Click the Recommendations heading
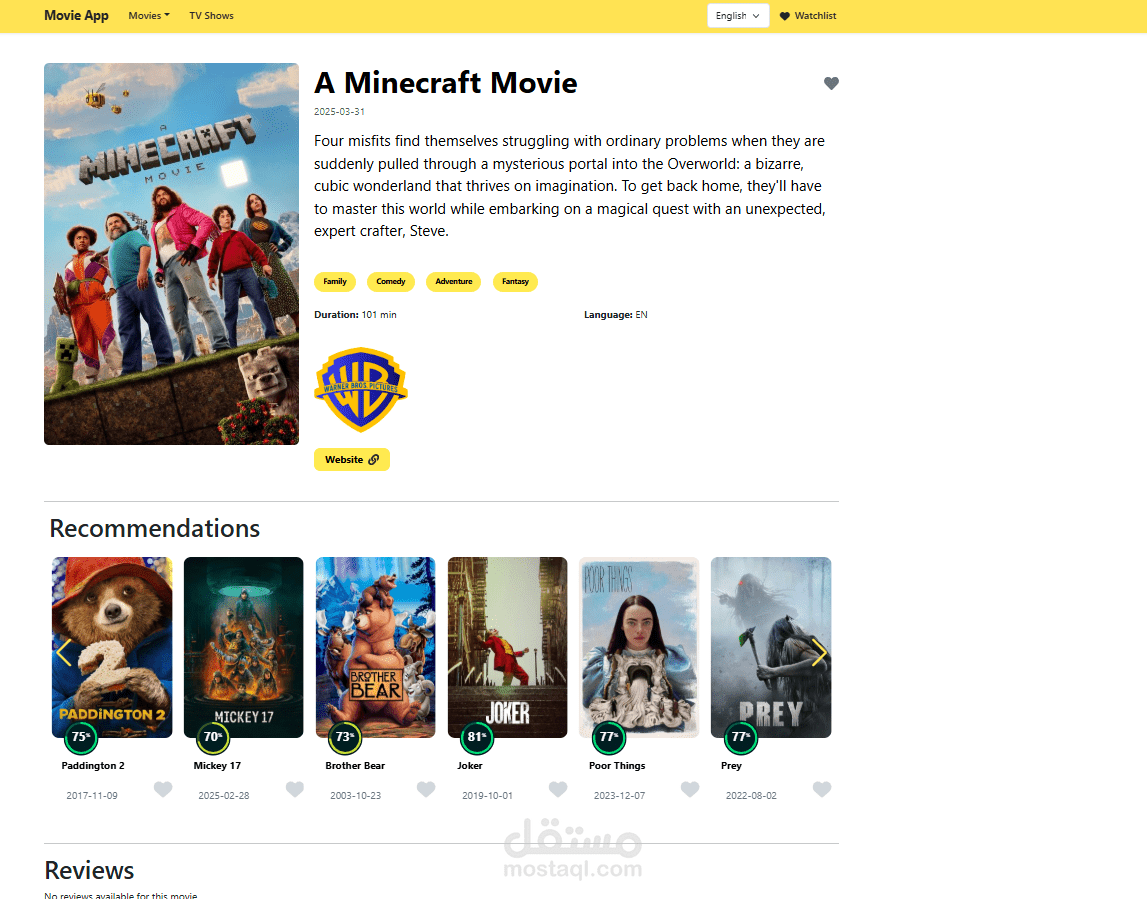1147x899 pixels. tap(154, 528)
